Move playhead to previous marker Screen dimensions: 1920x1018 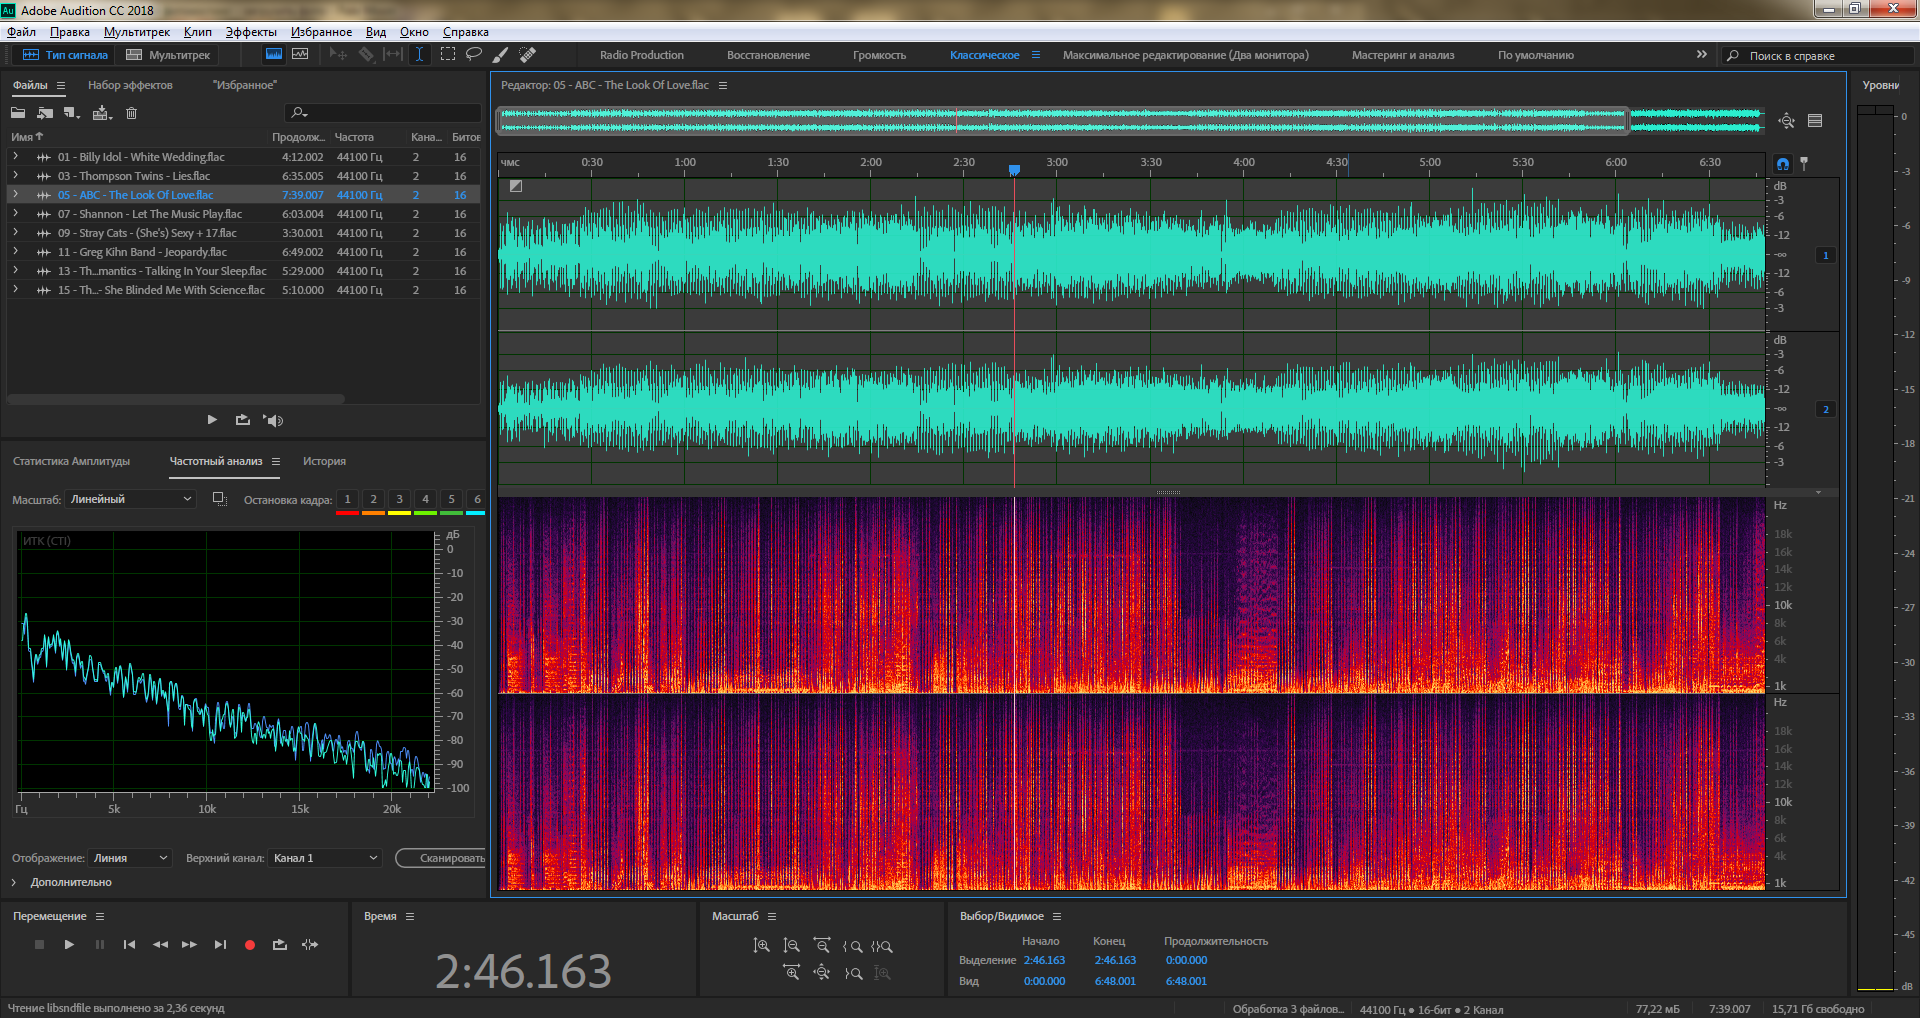pyautogui.click(x=129, y=944)
